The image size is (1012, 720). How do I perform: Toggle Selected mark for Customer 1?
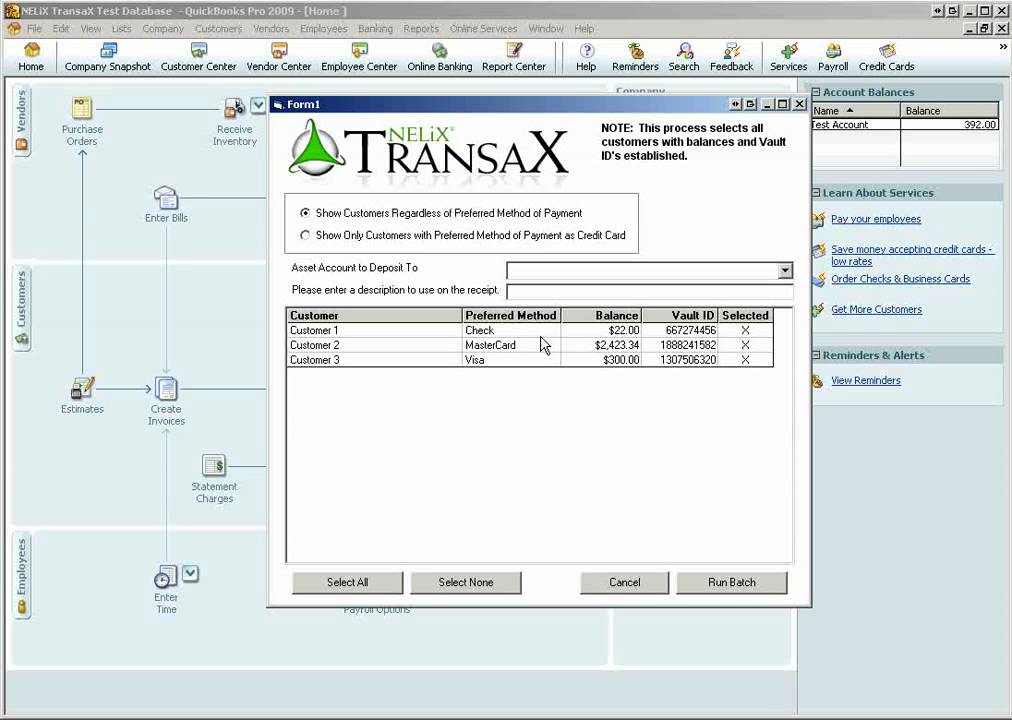[745, 330]
